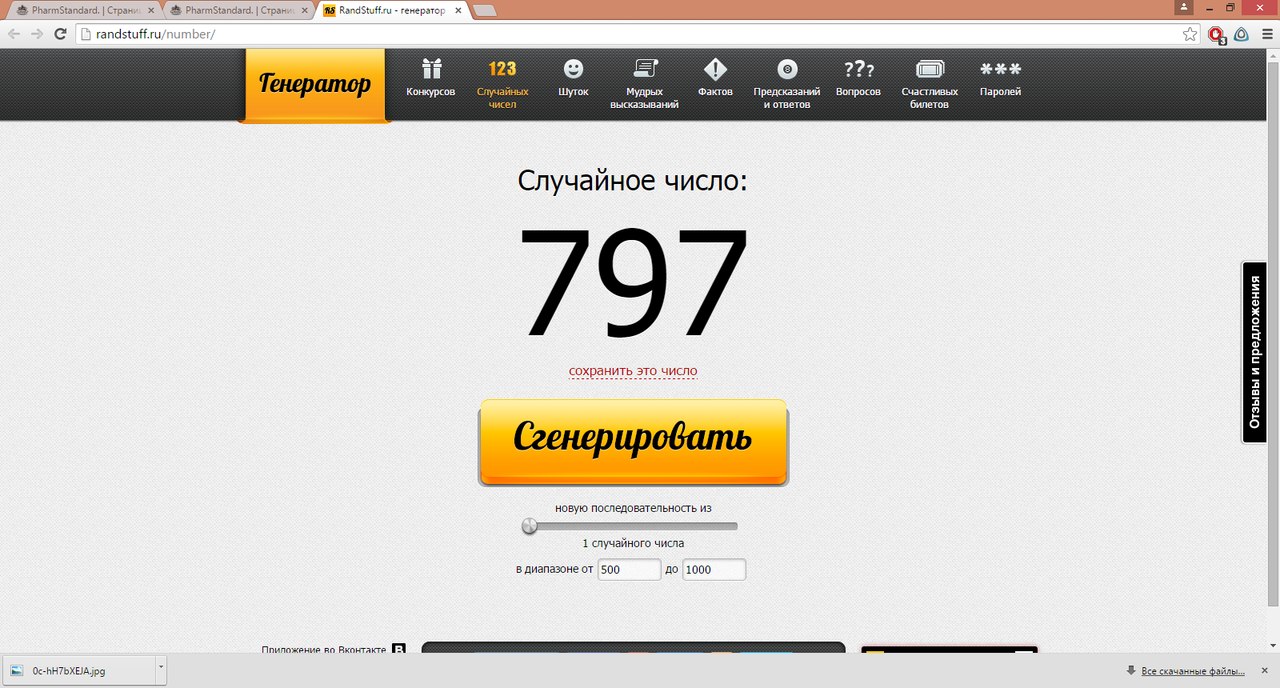Click the сохранить это число link

[633, 371]
